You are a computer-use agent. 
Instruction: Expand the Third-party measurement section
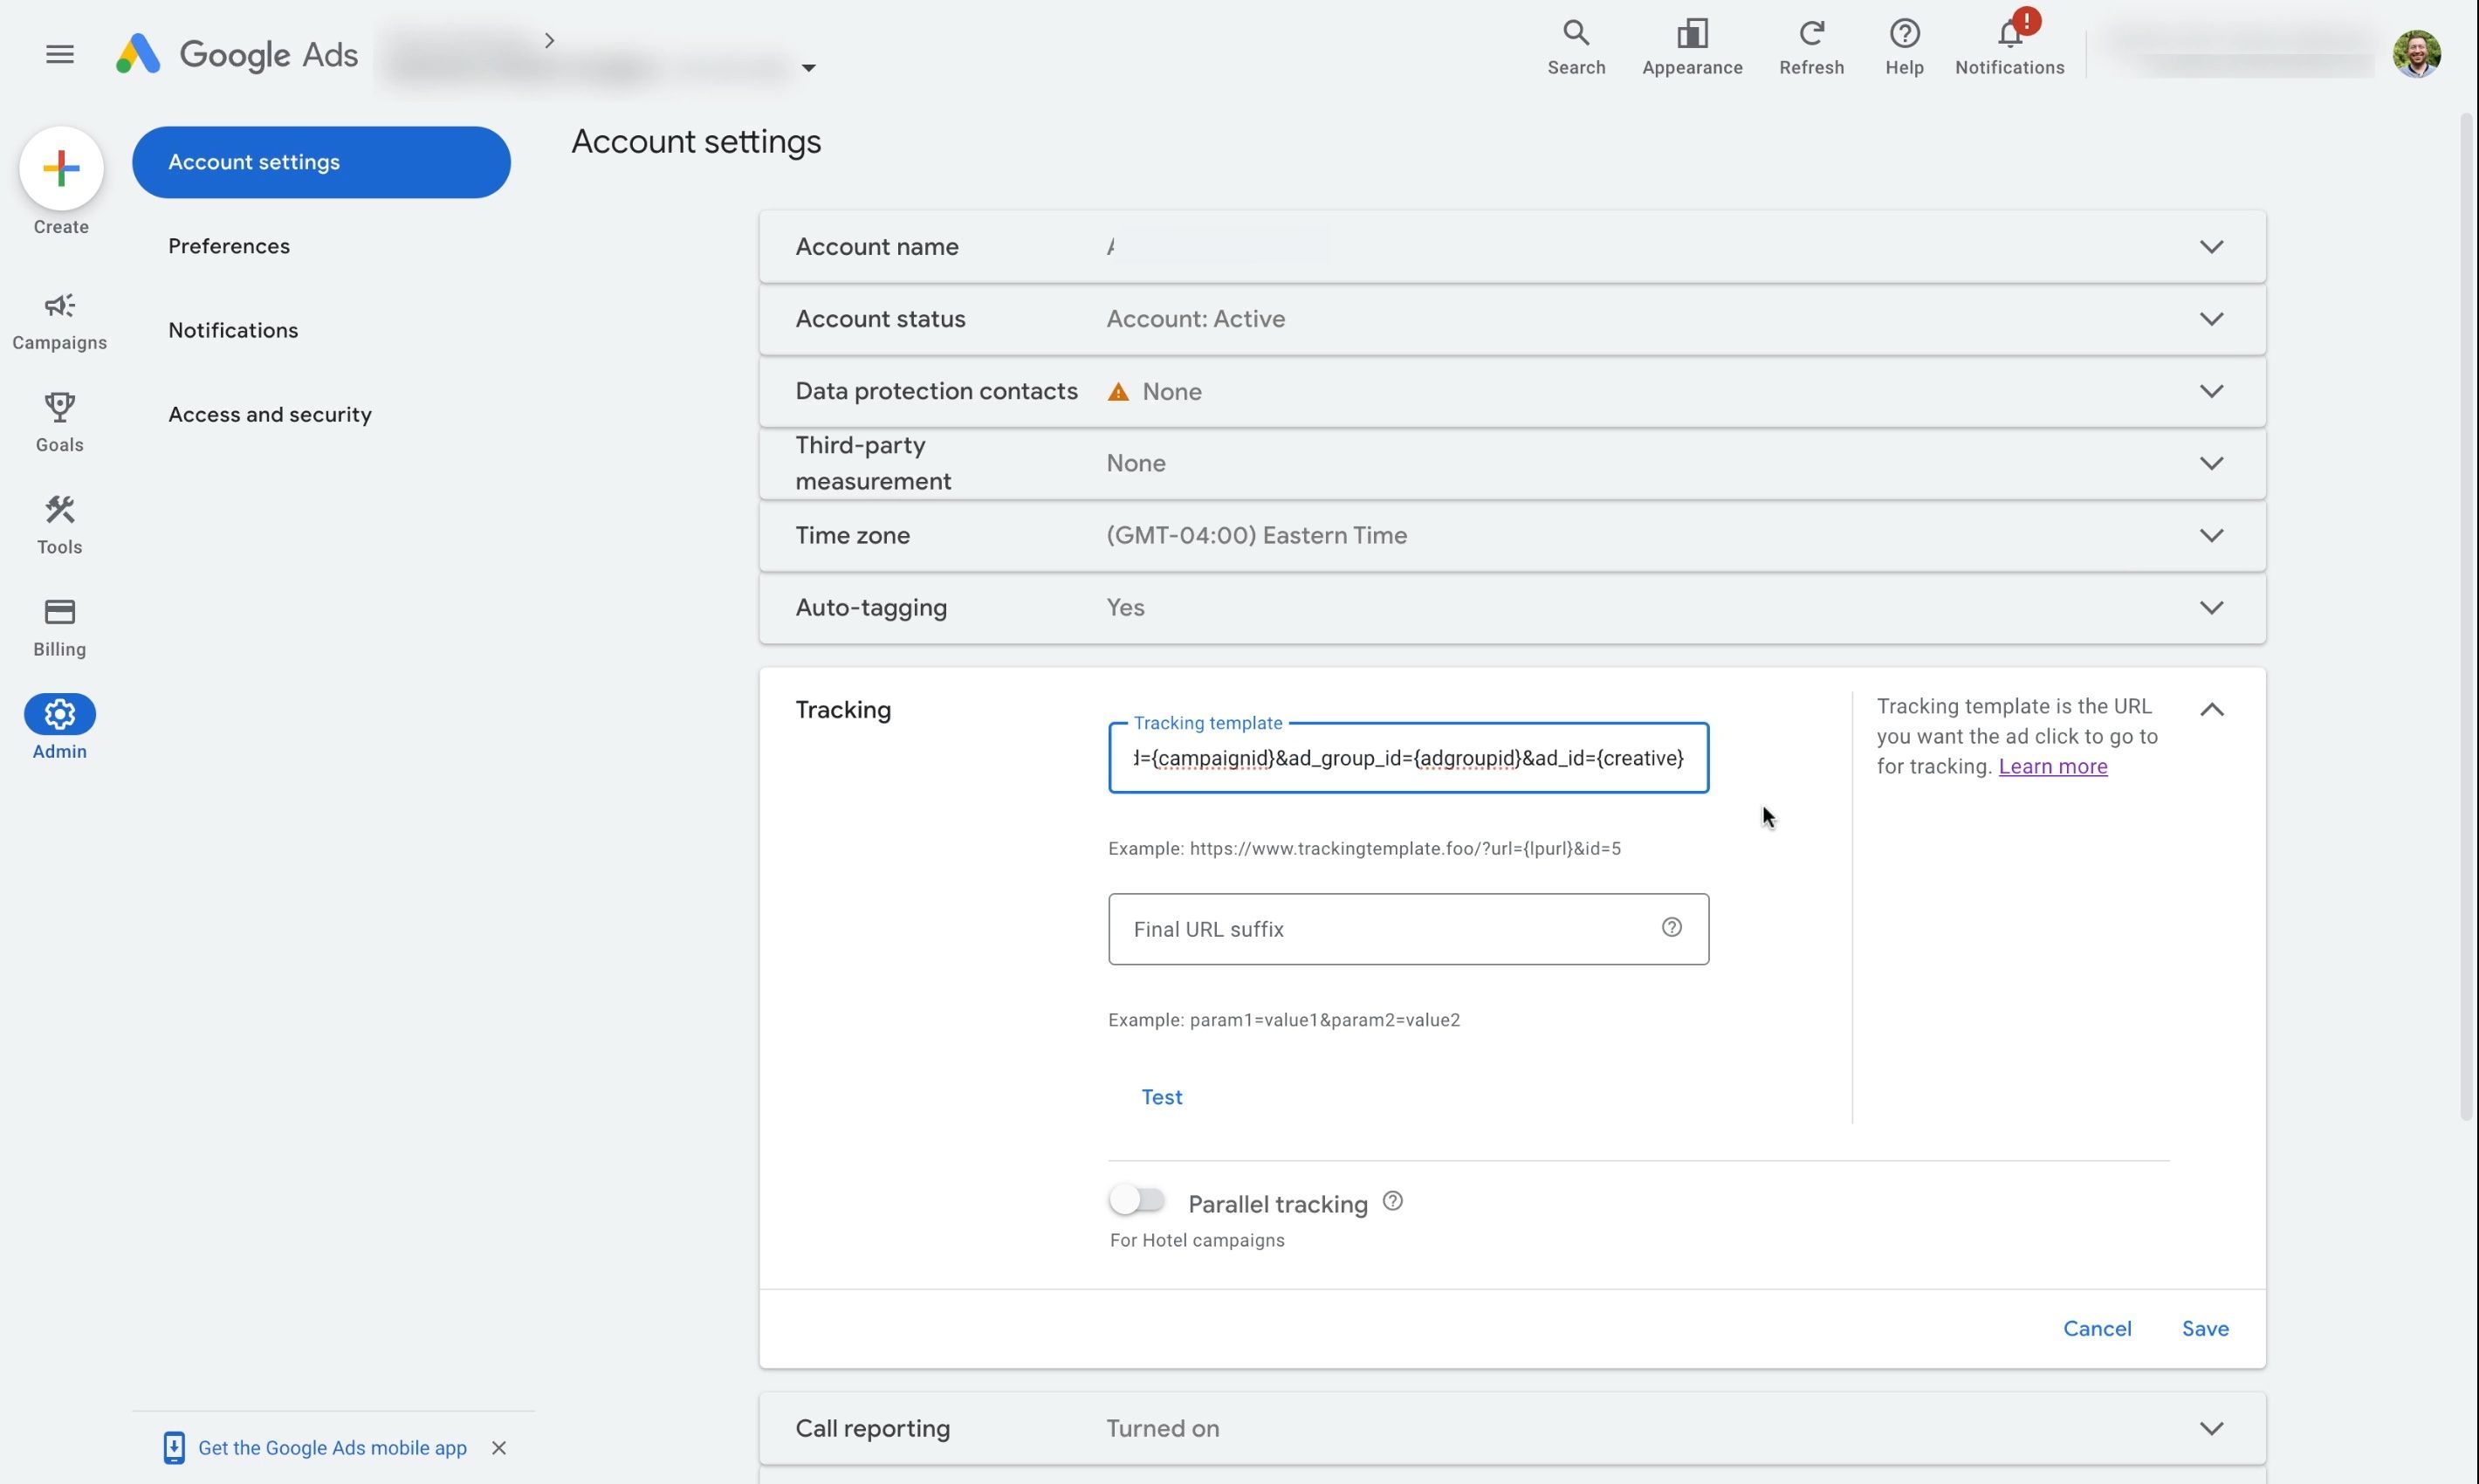(x=2211, y=463)
